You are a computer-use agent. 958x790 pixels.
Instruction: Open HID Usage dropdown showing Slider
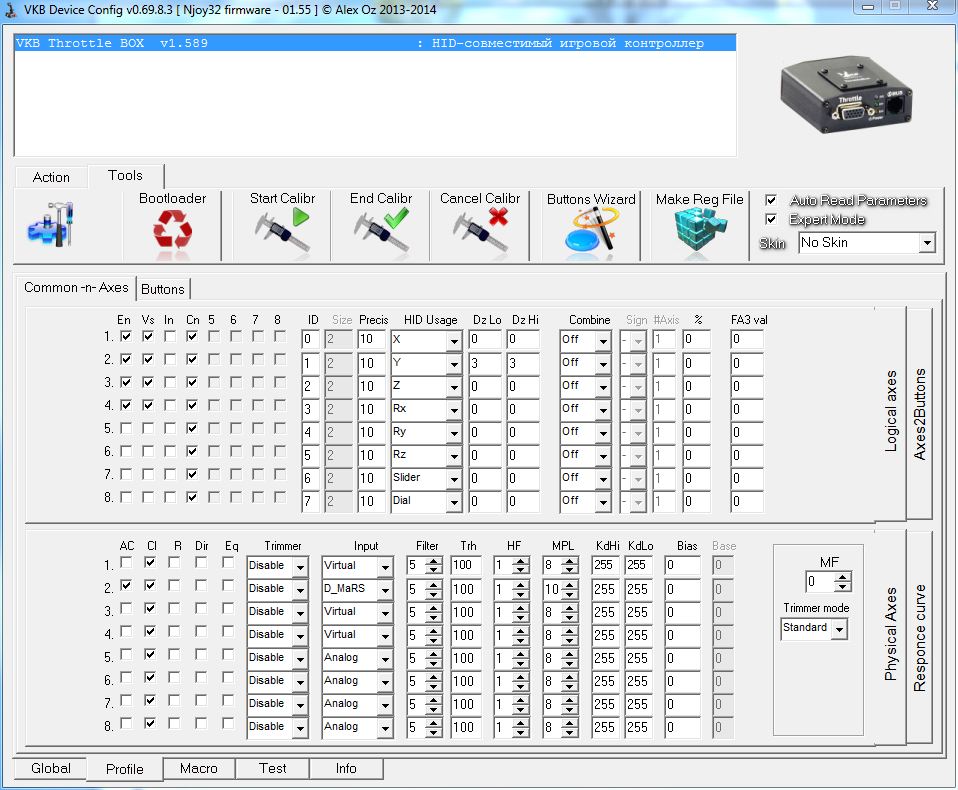453,479
